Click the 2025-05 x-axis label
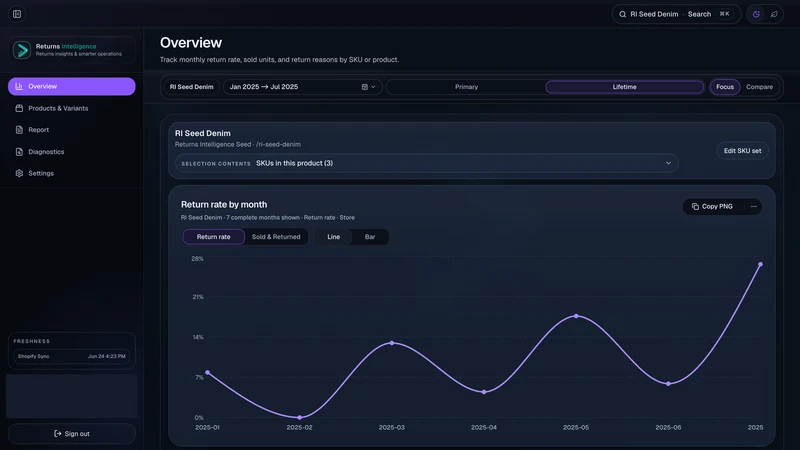 click(576, 428)
